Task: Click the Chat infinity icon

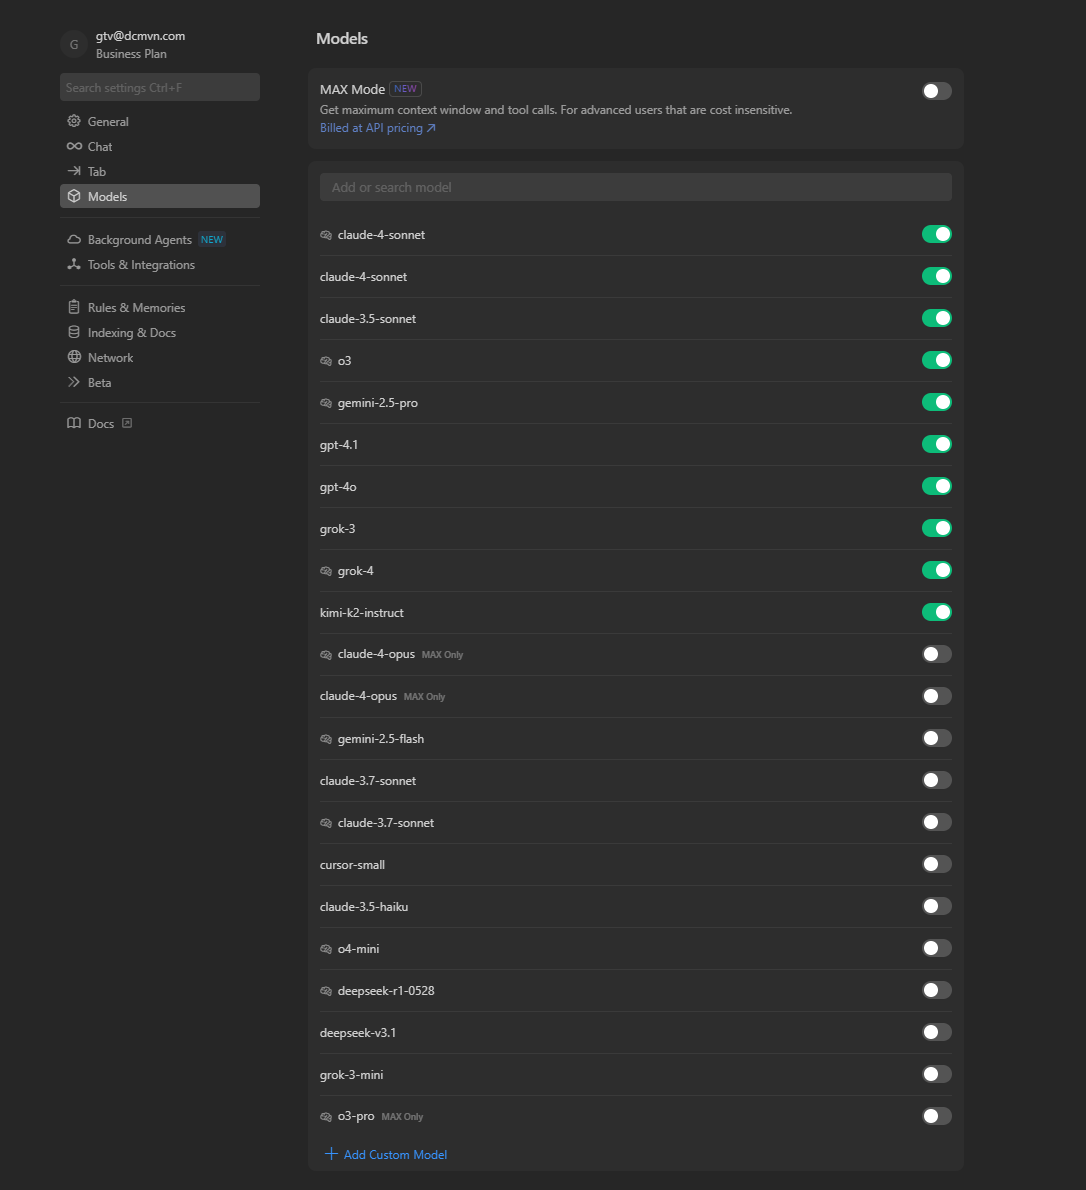Action: (x=74, y=146)
